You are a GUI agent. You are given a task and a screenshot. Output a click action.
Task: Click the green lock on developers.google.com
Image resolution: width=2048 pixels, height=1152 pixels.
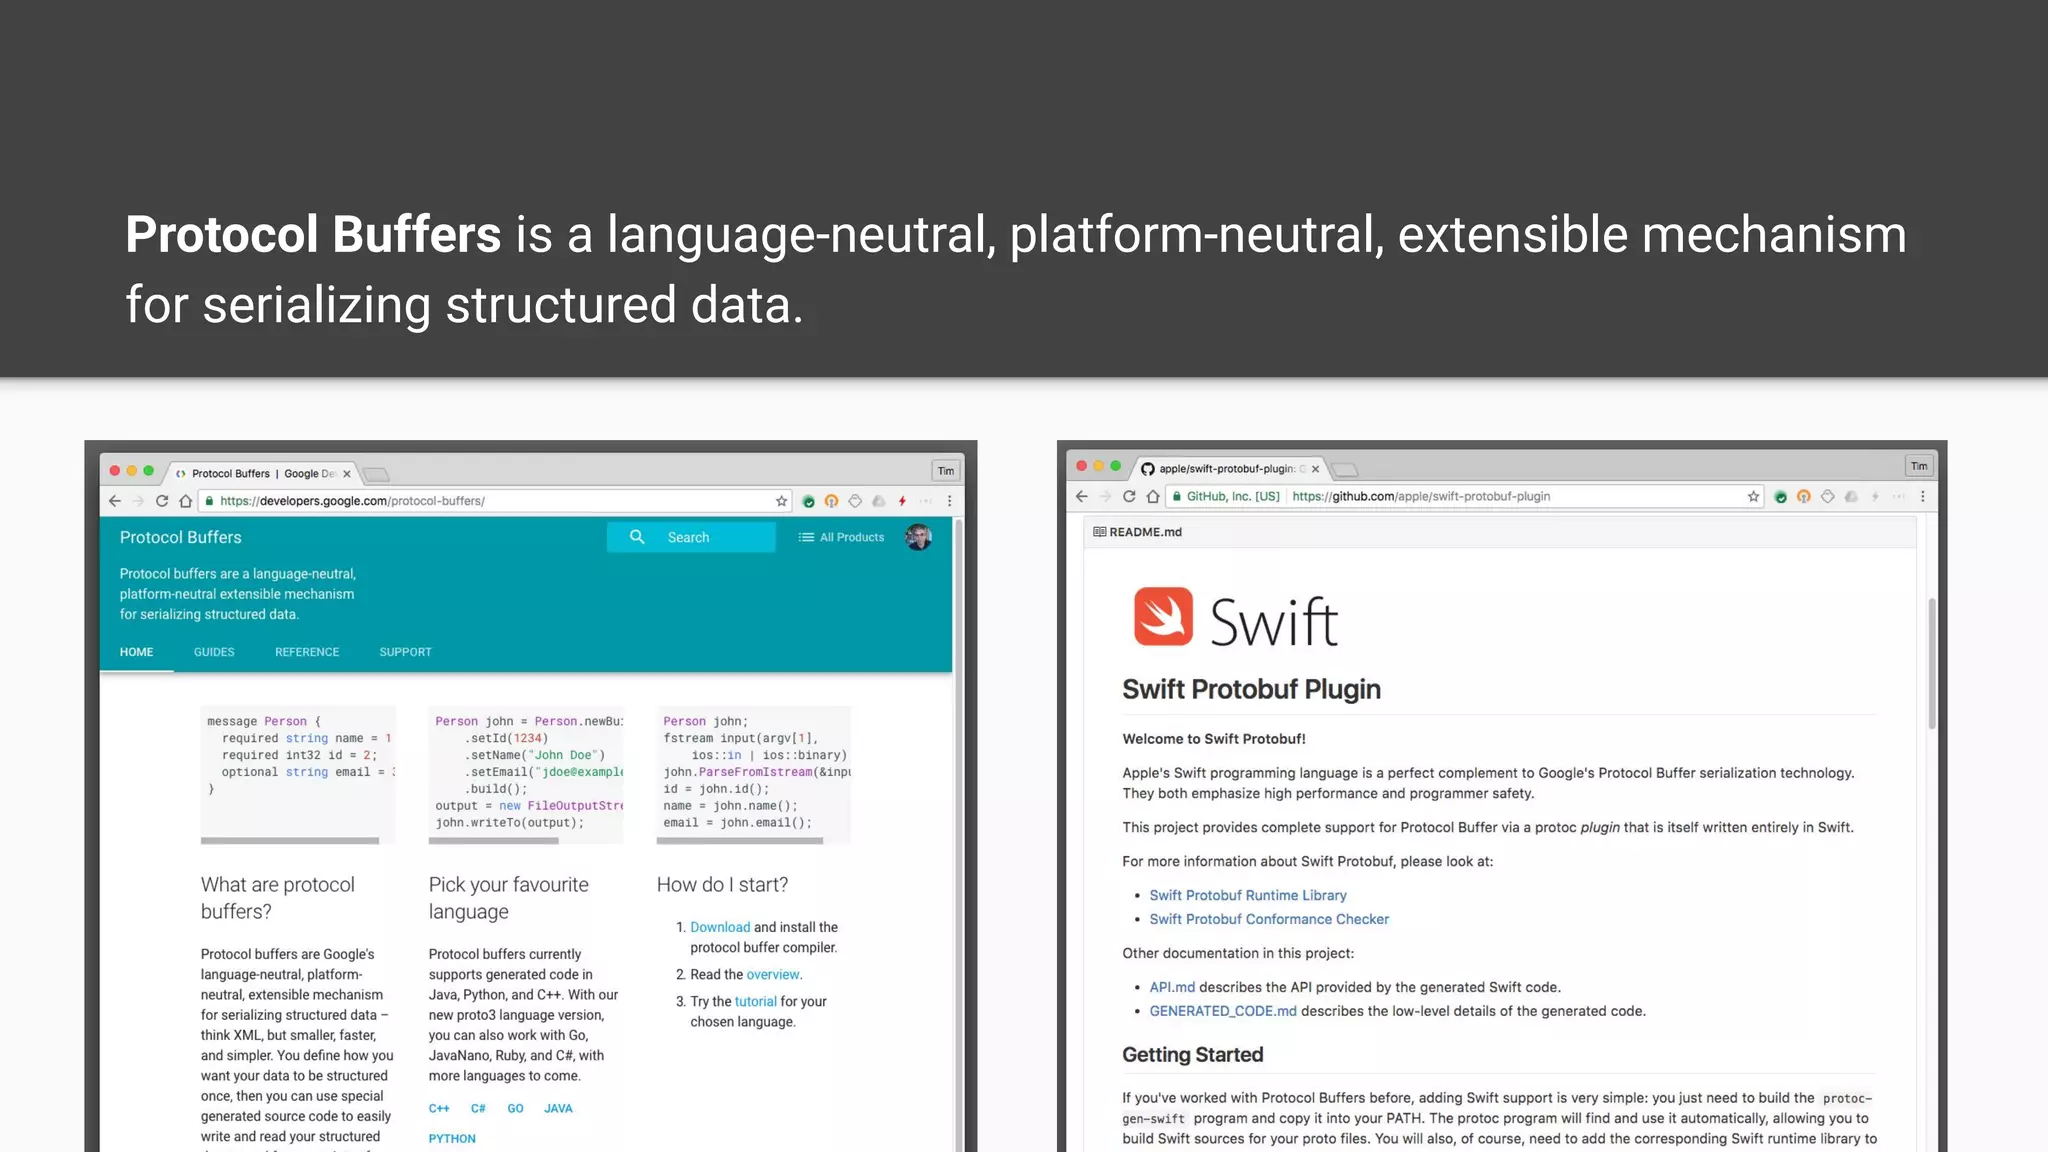(x=209, y=501)
